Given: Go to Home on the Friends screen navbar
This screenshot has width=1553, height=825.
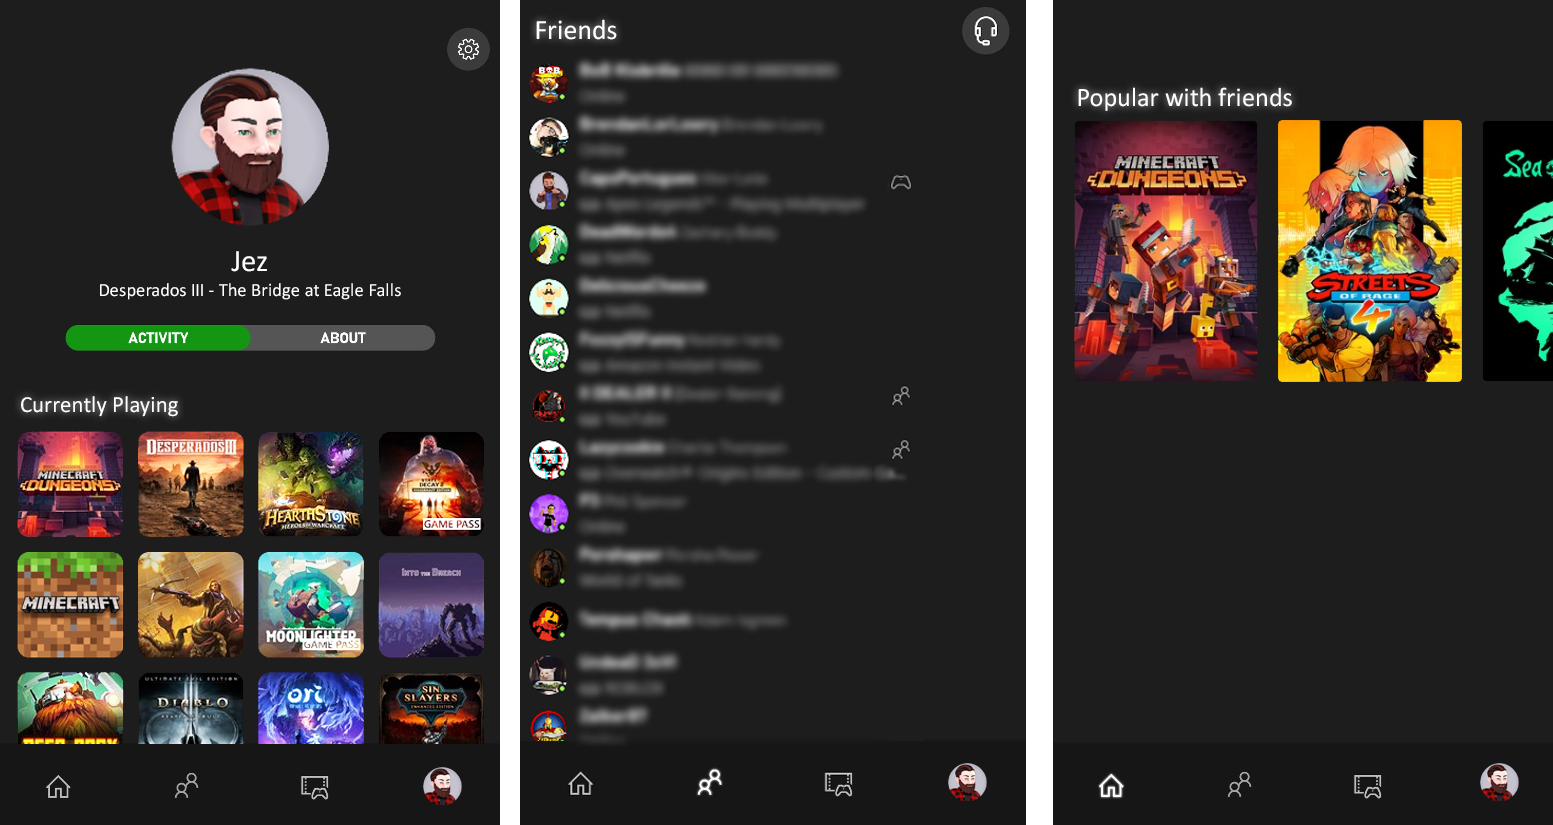Looking at the screenshot, I should [x=580, y=783].
